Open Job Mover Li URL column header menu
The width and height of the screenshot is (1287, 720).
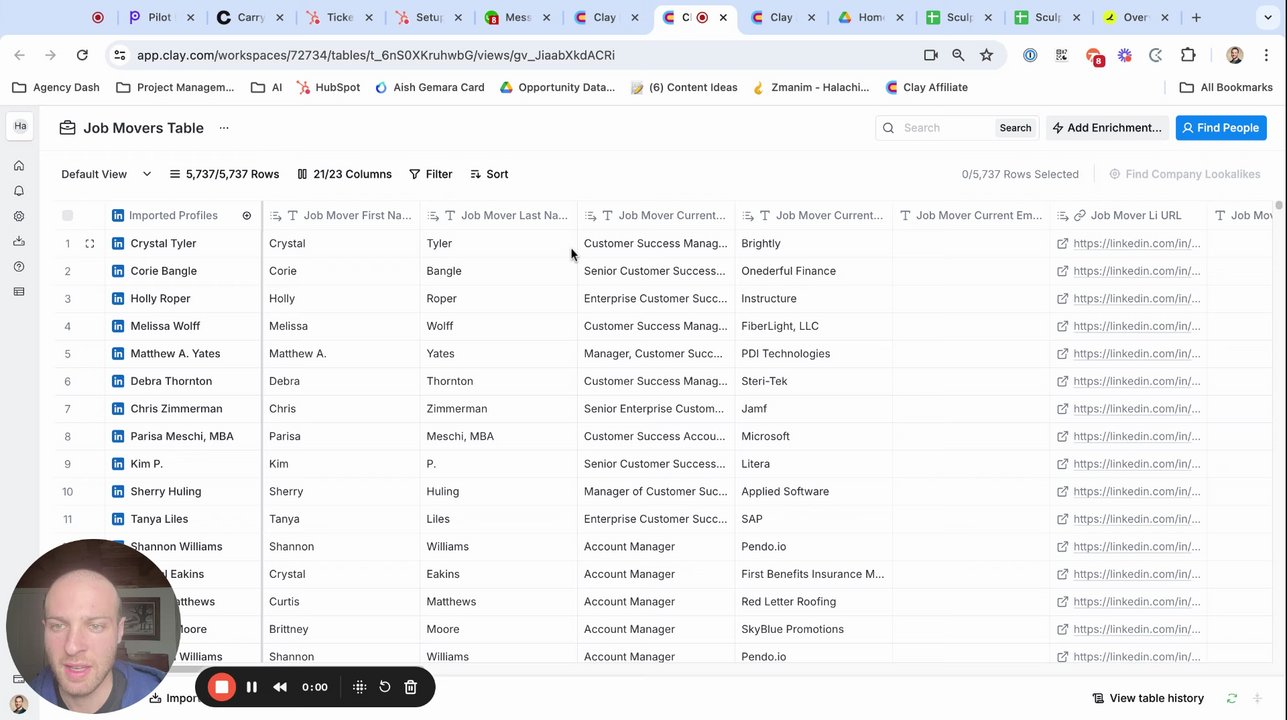tap(1128, 215)
